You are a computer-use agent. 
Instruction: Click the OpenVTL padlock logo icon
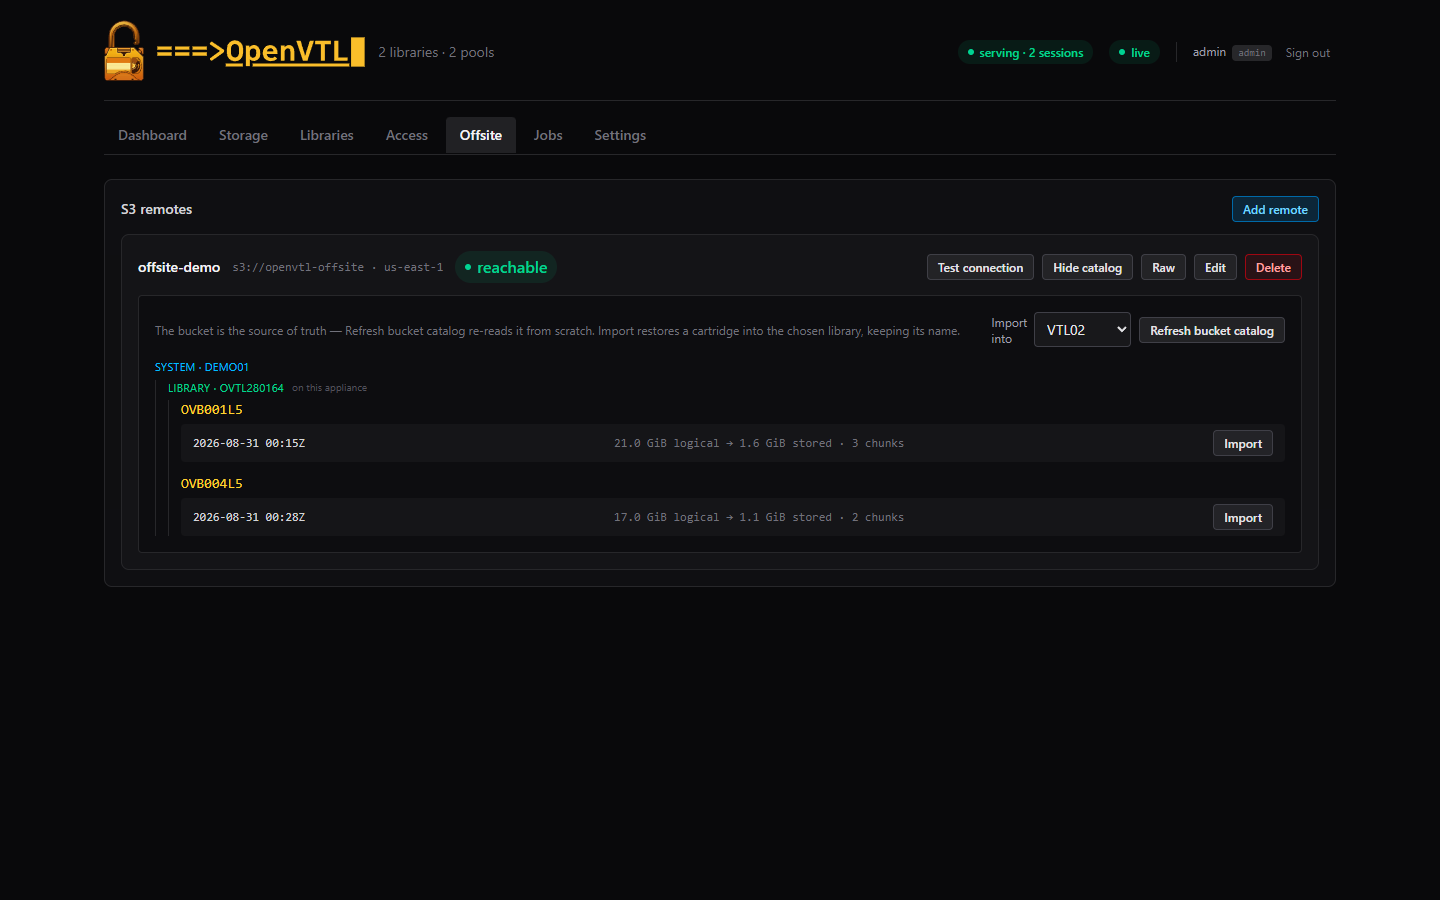(124, 51)
